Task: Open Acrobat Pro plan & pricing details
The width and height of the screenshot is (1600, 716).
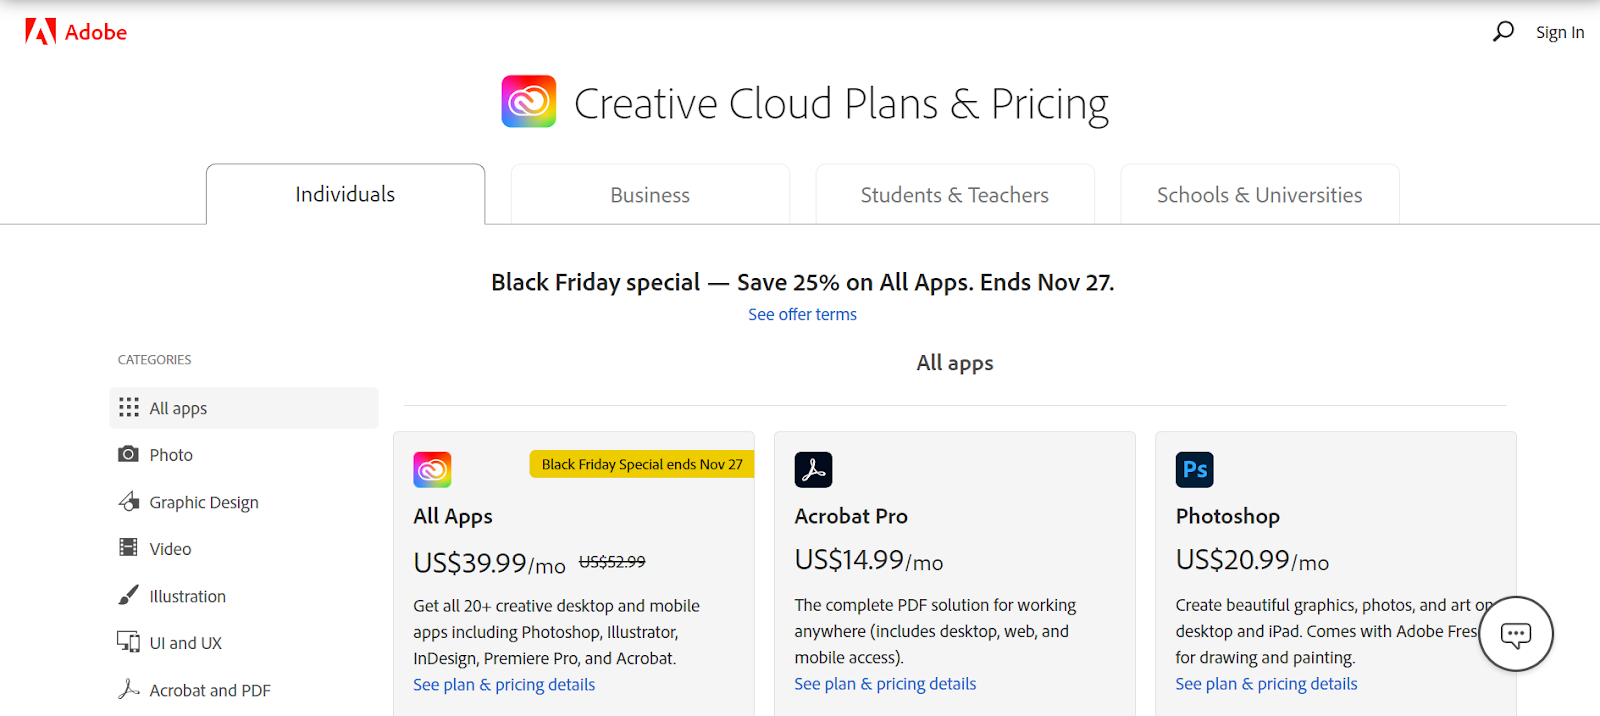Action: pos(885,684)
